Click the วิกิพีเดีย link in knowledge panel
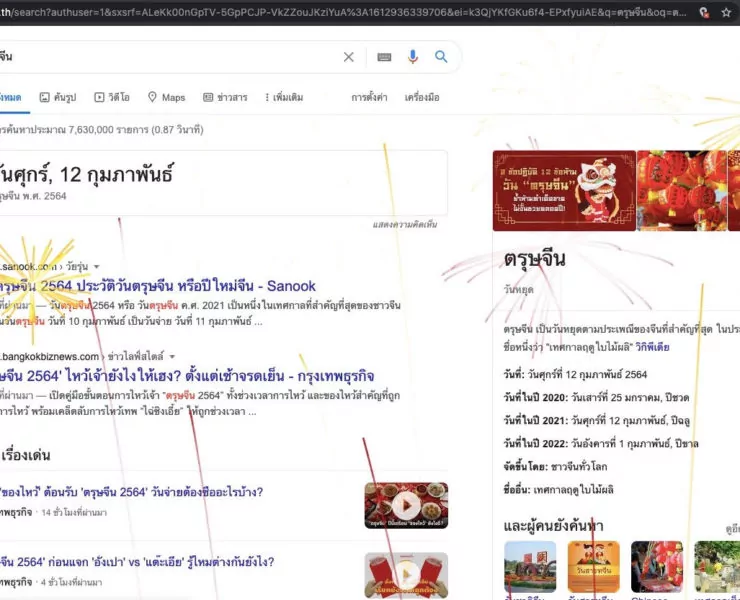740x600 pixels. coord(652,347)
